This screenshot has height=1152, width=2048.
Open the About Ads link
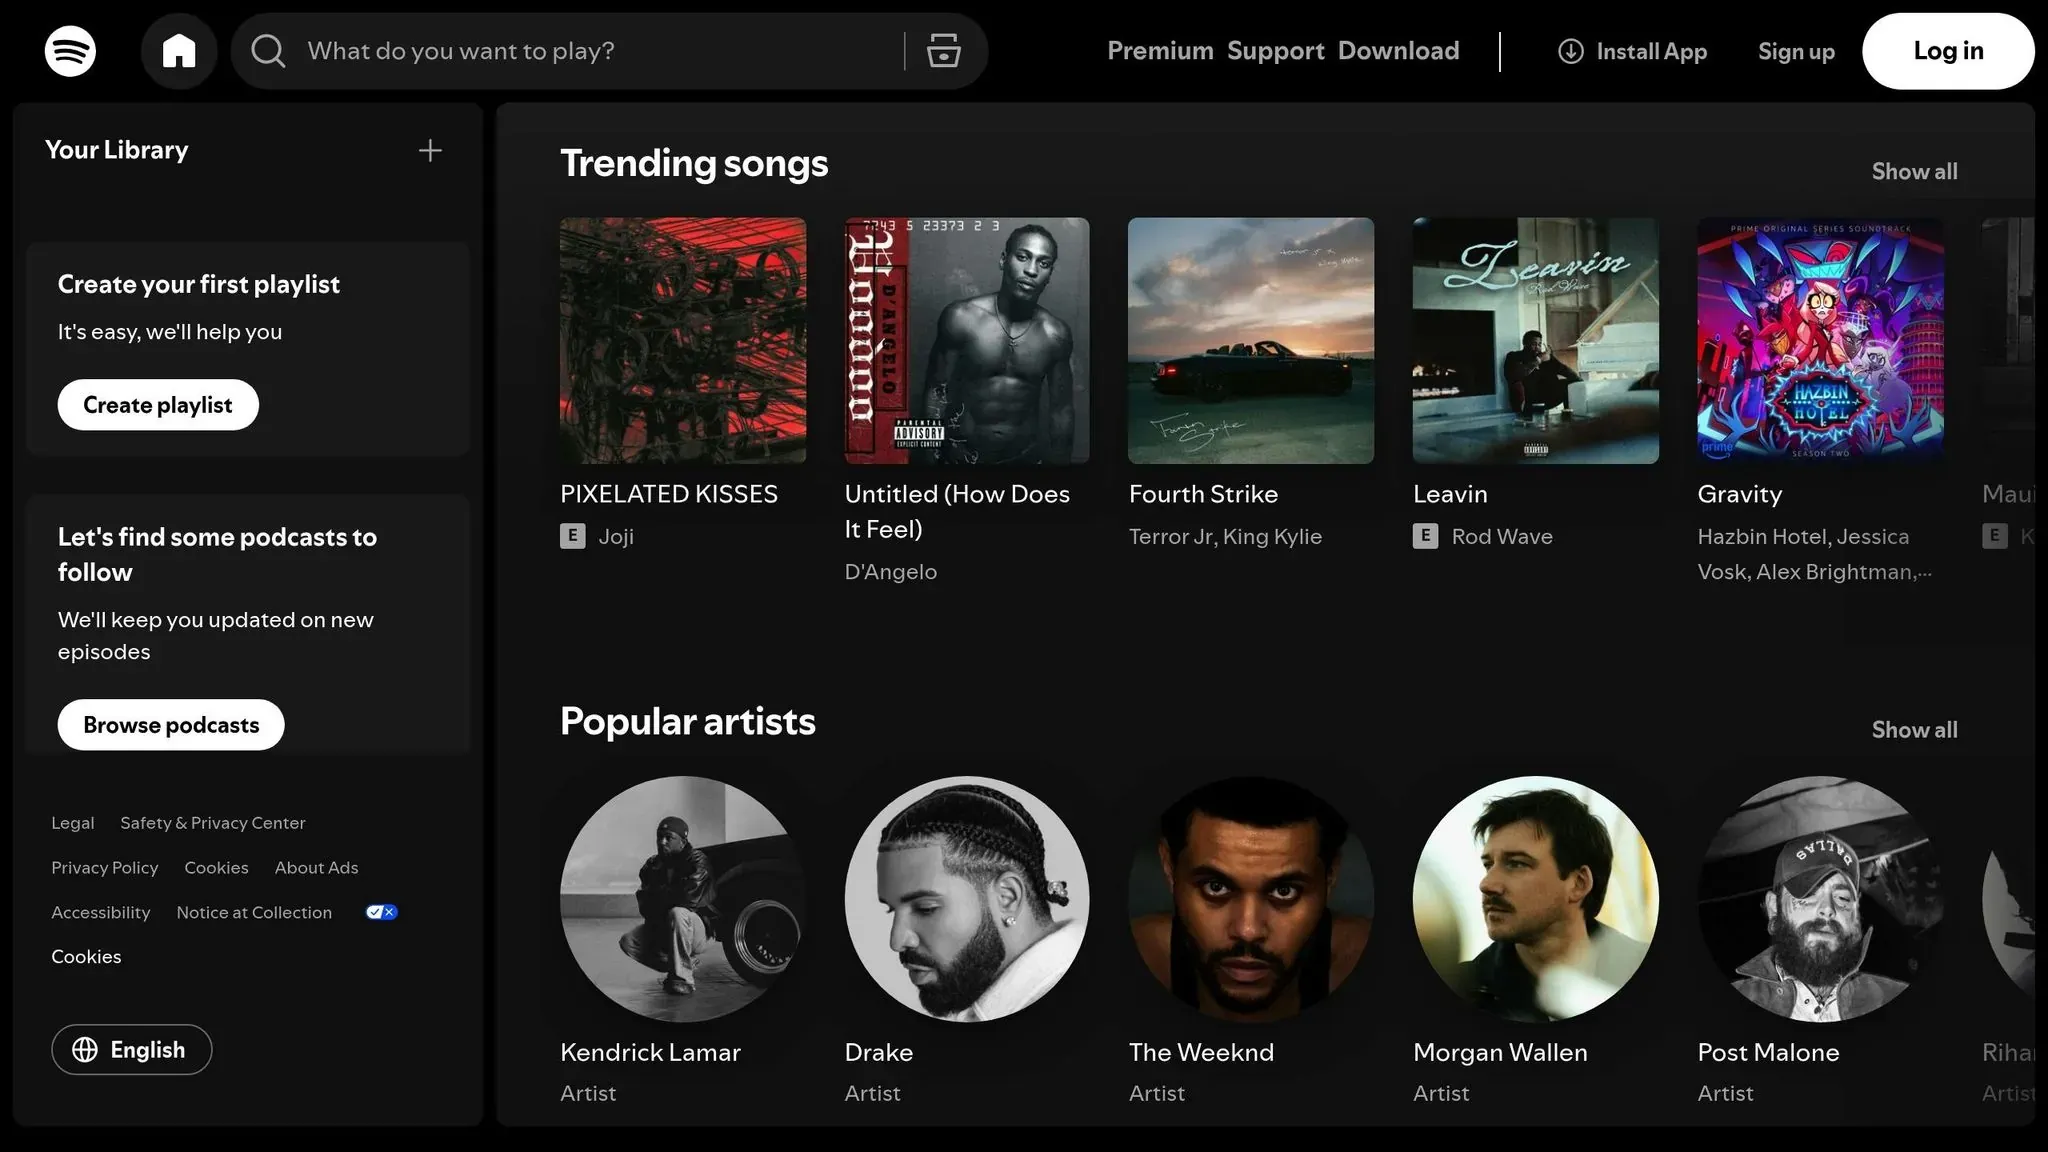[x=316, y=868]
